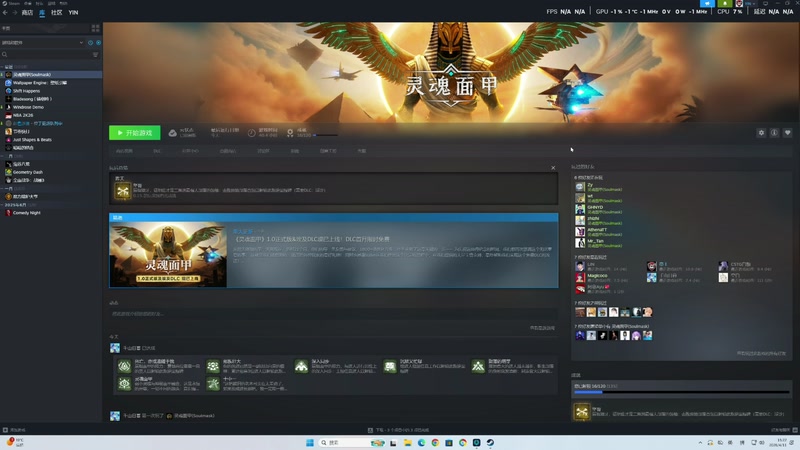
Task: Click the play time clock icon
Action: (x=252, y=133)
